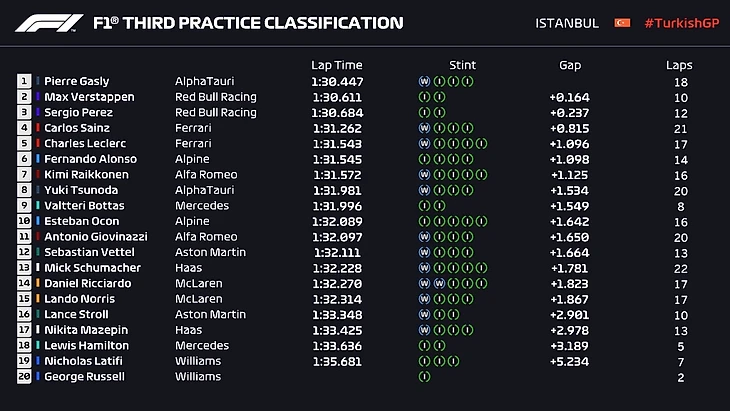Click Kimi Raikkonen's wet tyre icon
The height and width of the screenshot is (411, 730).
425,174
